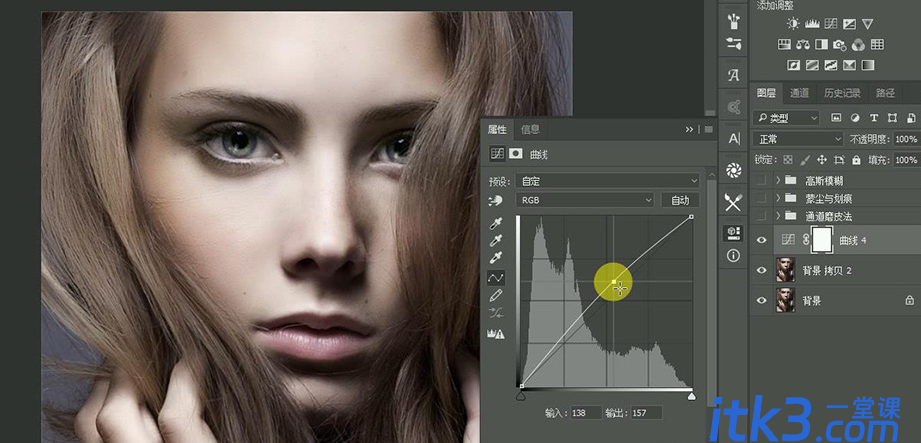The height and width of the screenshot is (443, 921).
Task: Toggle lock transparent pixels
Action: [x=788, y=159]
